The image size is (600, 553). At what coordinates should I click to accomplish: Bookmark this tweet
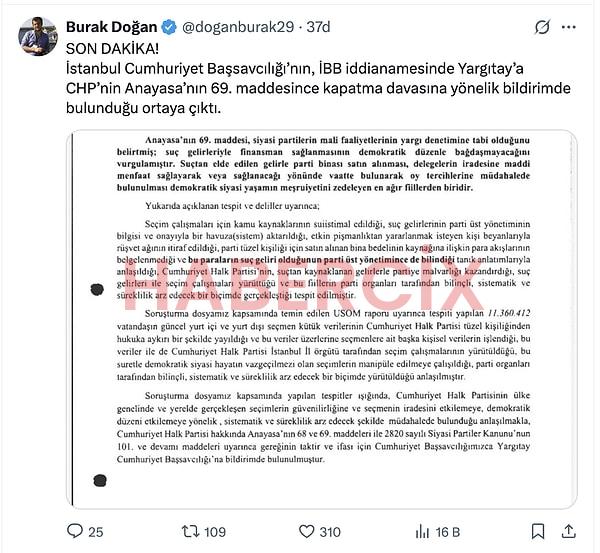tap(538, 531)
